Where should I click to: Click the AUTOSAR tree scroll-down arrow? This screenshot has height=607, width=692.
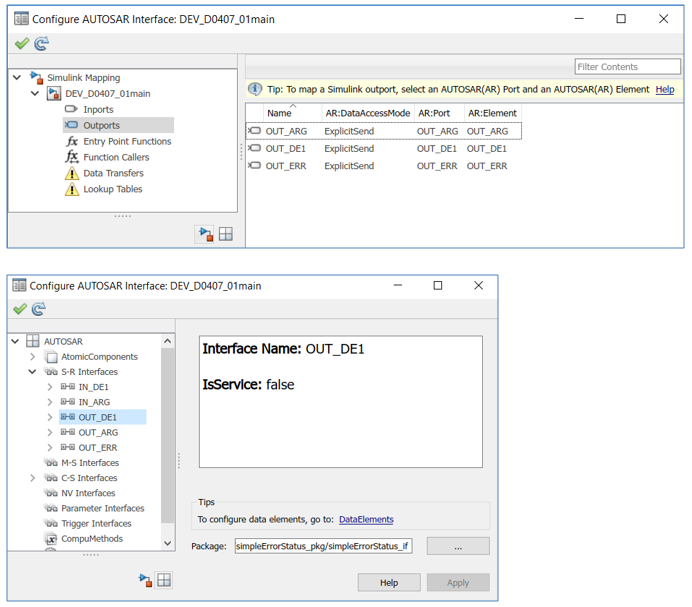coord(167,543)
